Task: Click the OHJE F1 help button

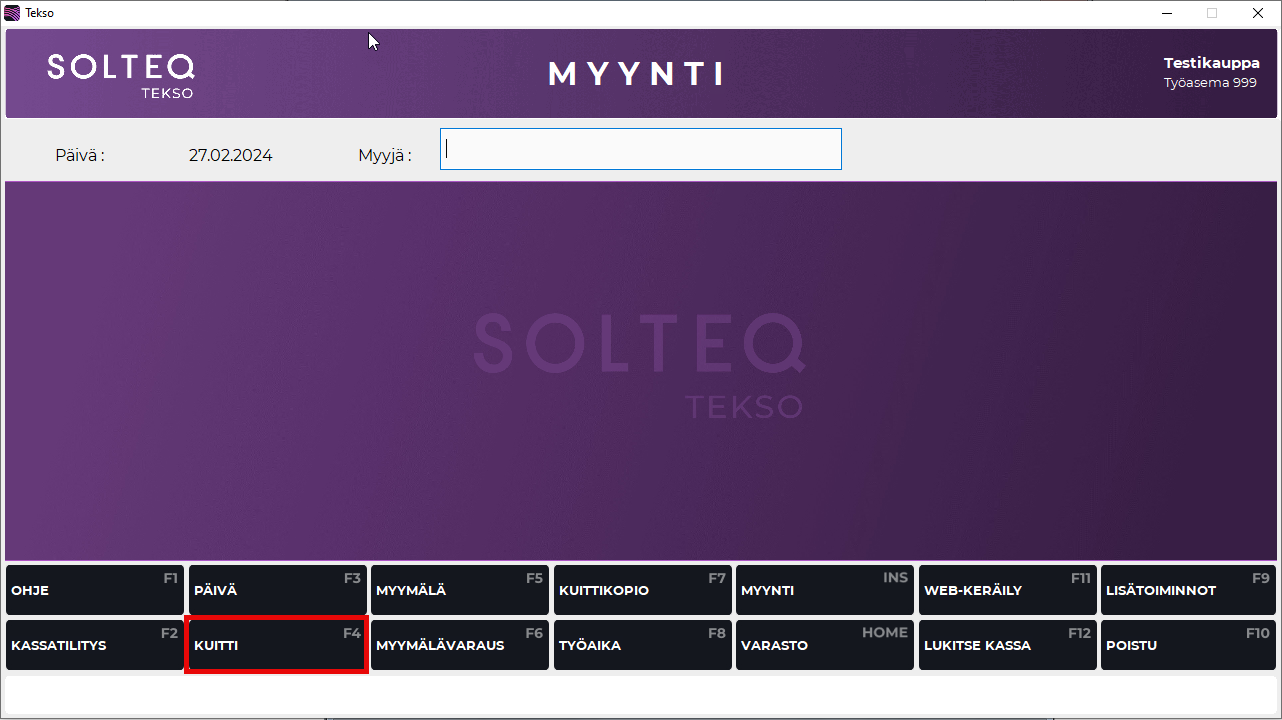Action: click(x=95, y=590)
